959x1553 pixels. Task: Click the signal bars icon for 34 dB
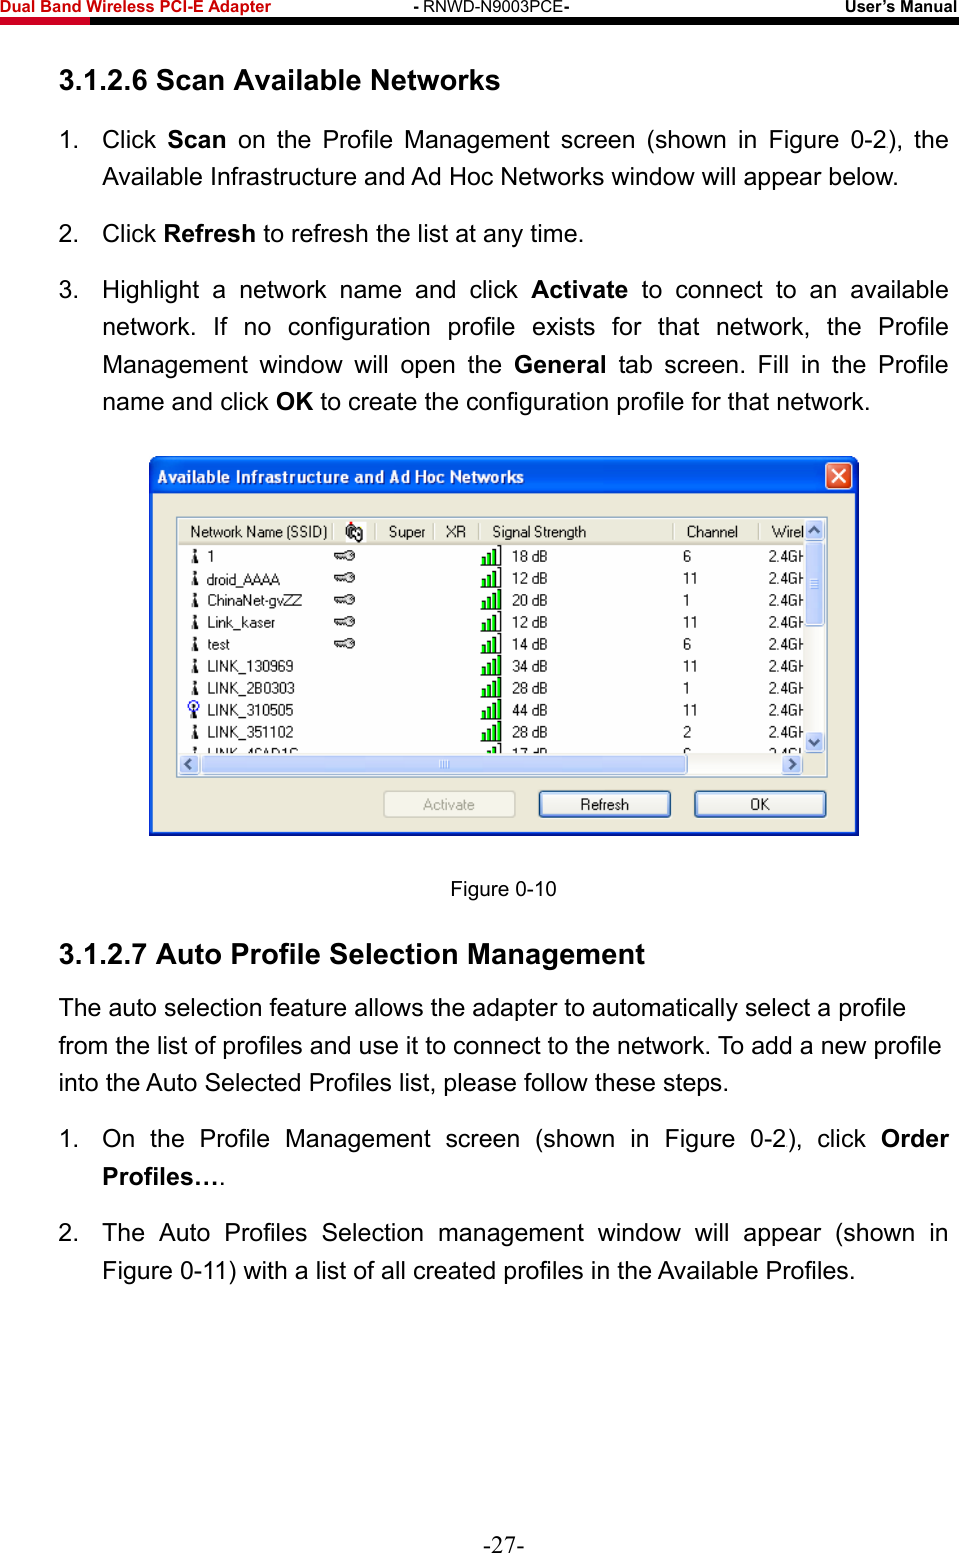491,666
